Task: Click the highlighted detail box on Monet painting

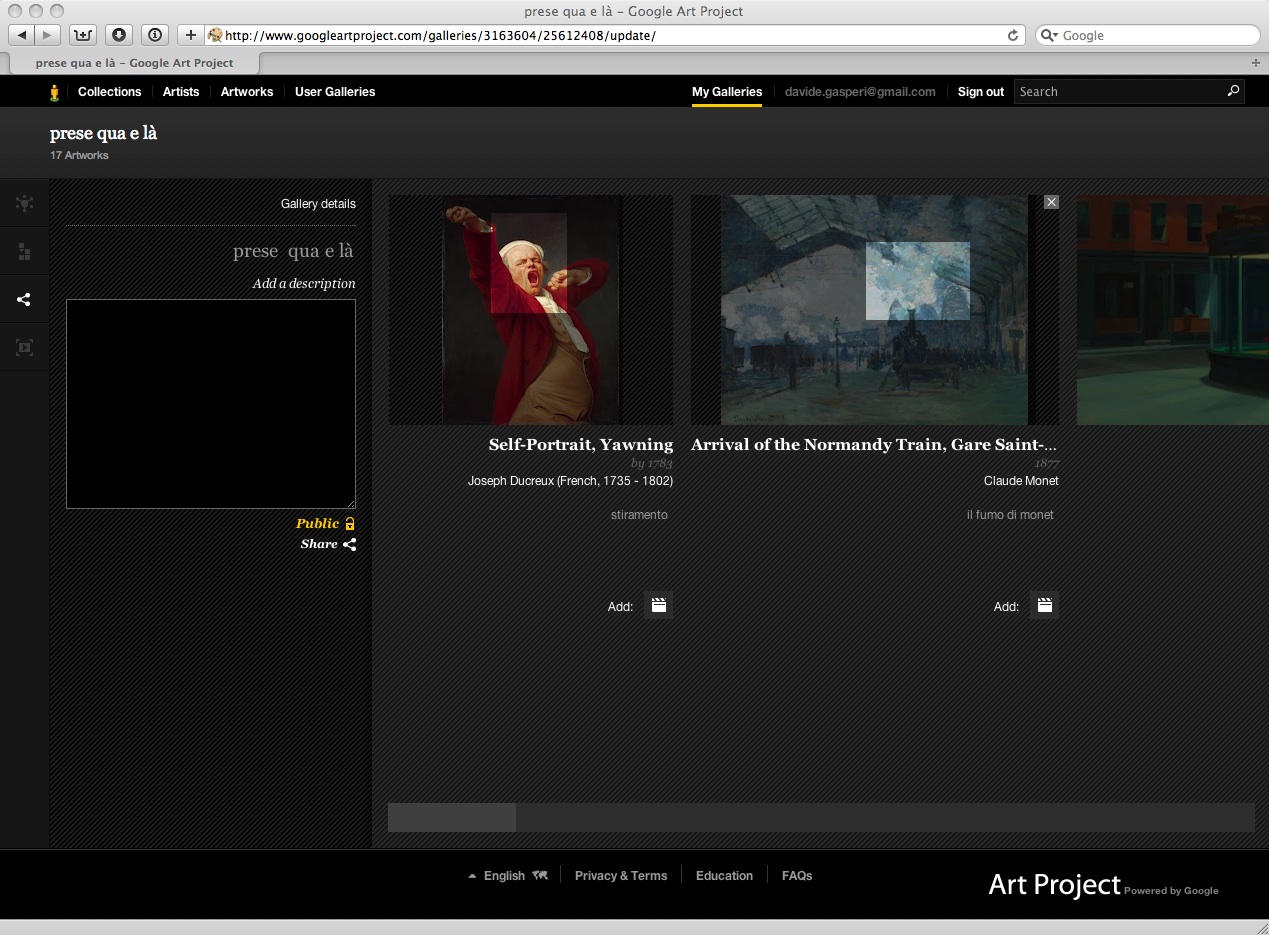Action: click(918, 281)
